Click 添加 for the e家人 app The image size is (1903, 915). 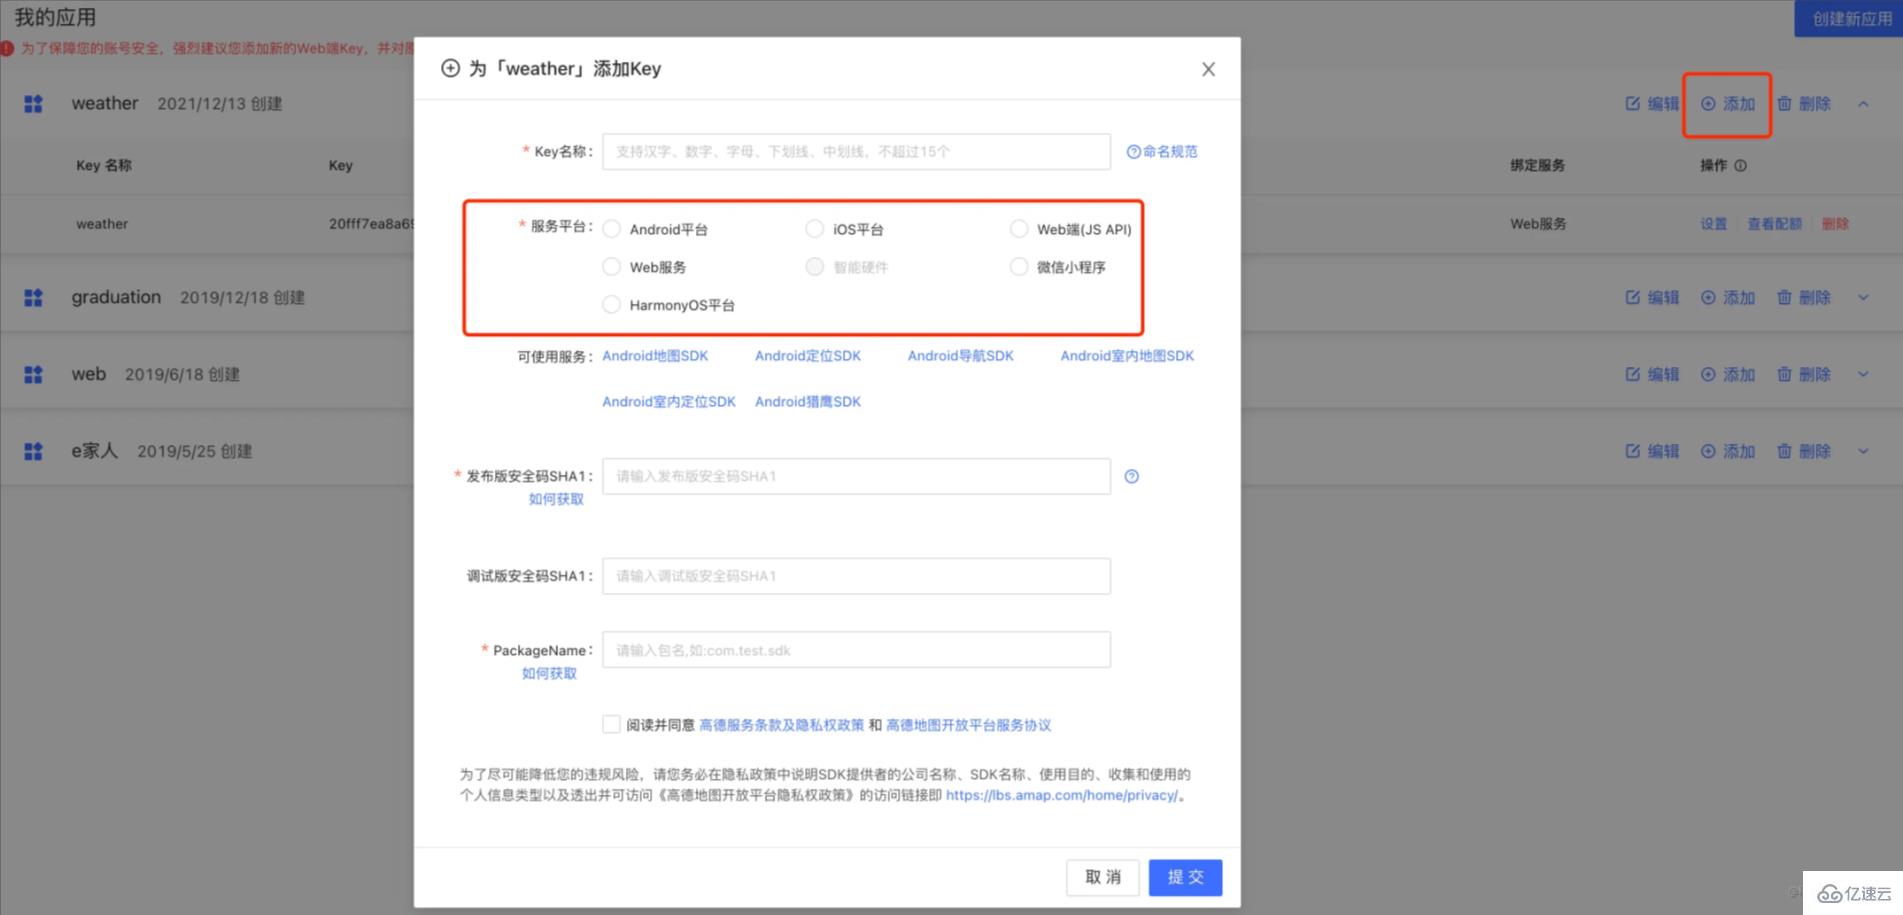(1728, 451)
